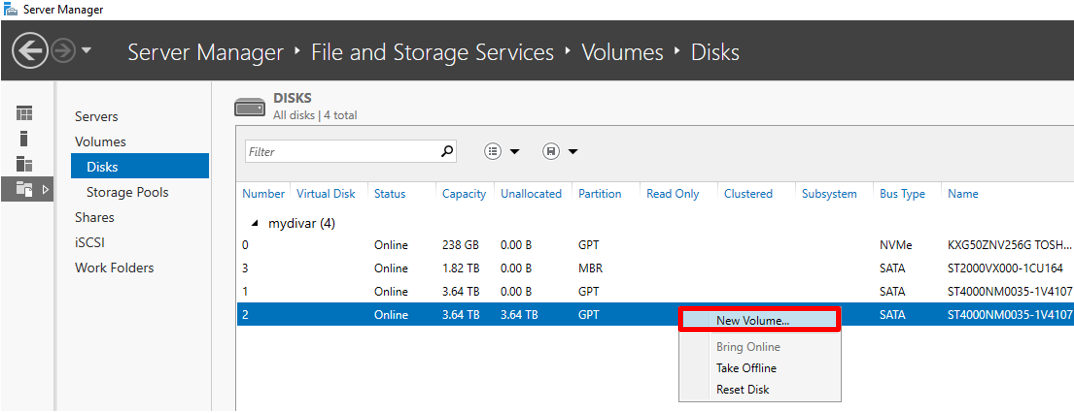Open the saved queries dropdown
Viewport: 1074px width, 413px height.
[x=560, y=152]
